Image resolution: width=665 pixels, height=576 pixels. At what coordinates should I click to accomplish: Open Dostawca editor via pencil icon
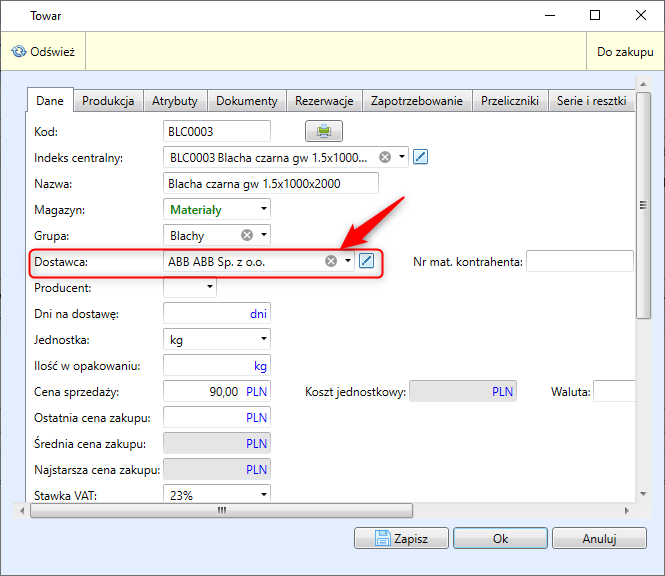point(366,261)
